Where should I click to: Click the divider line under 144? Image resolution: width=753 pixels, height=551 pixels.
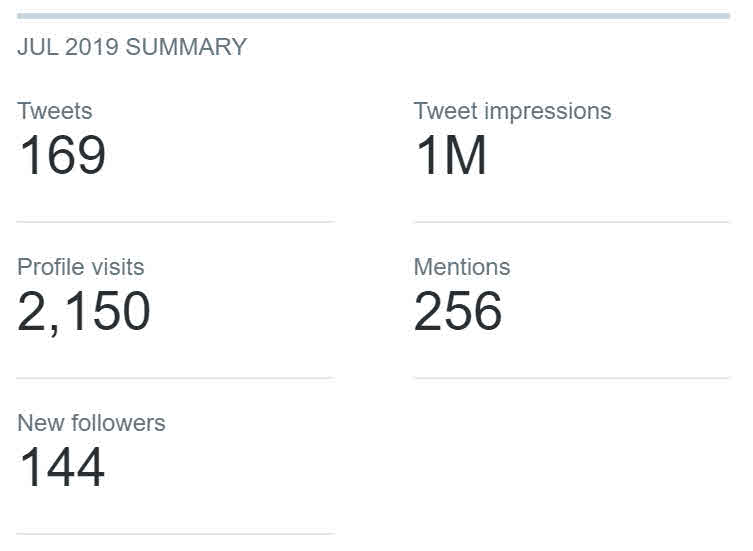coord(175,534)
